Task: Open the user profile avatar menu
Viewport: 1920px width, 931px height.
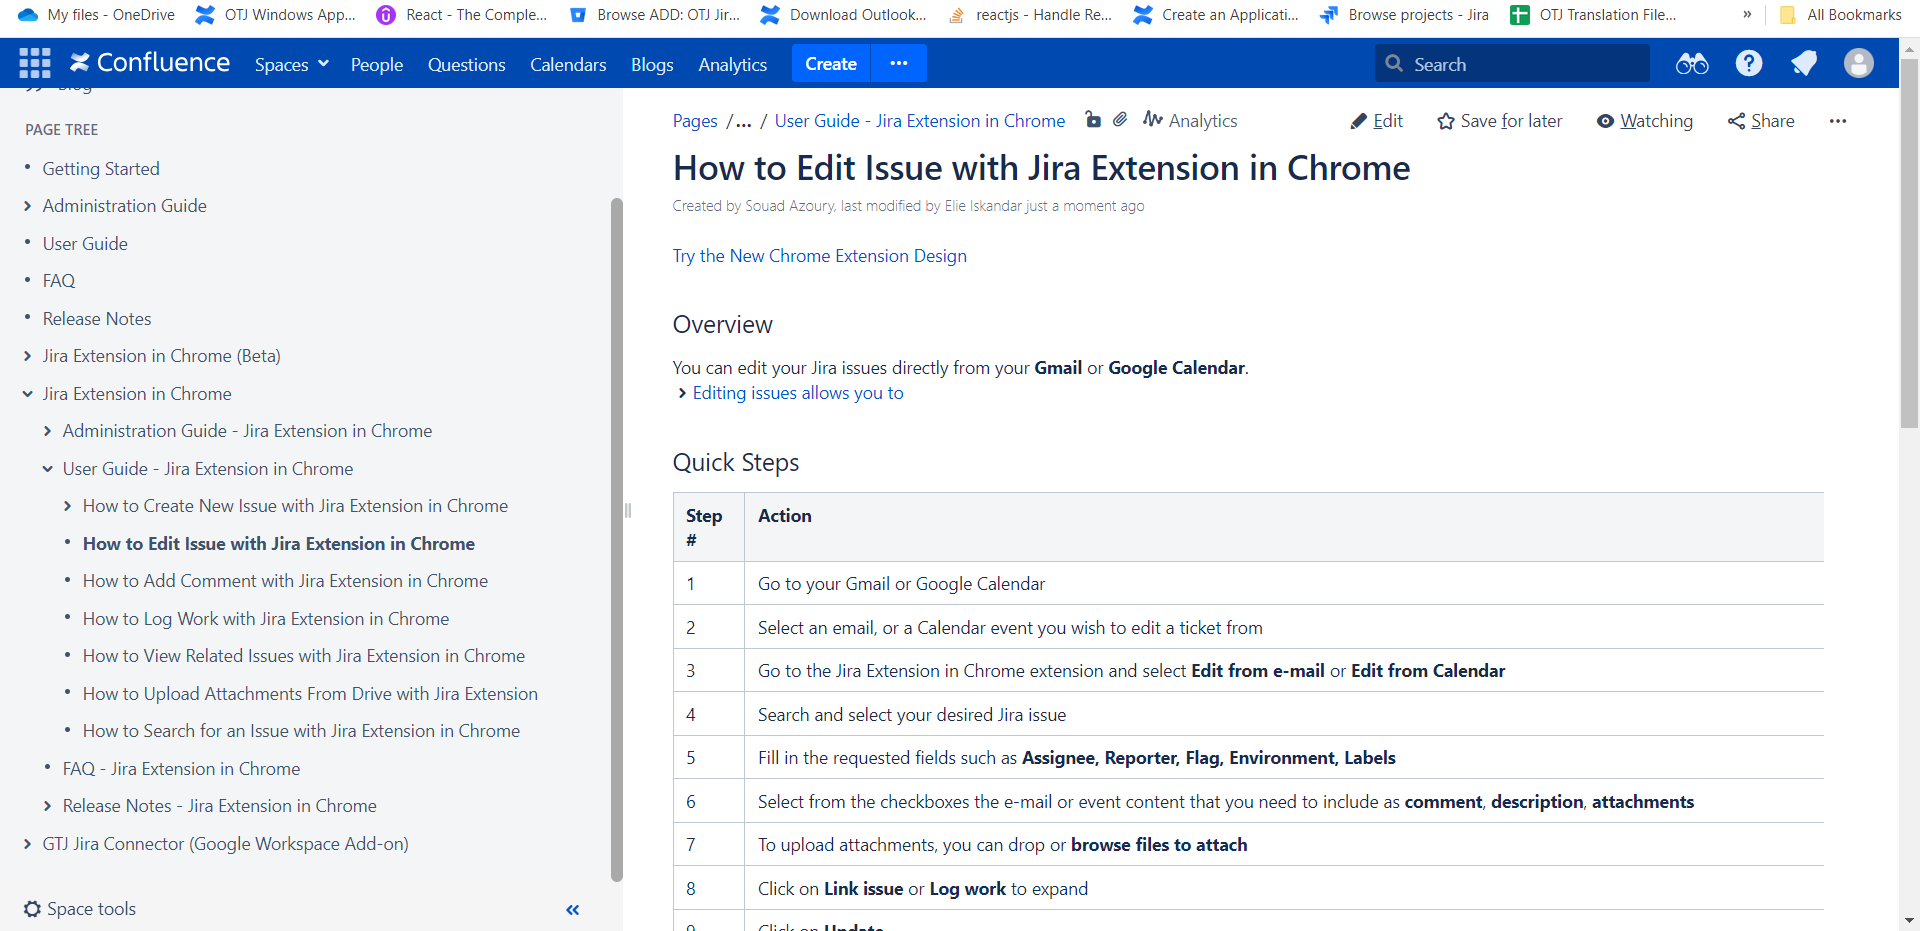Action: [x=1858, y=64]
